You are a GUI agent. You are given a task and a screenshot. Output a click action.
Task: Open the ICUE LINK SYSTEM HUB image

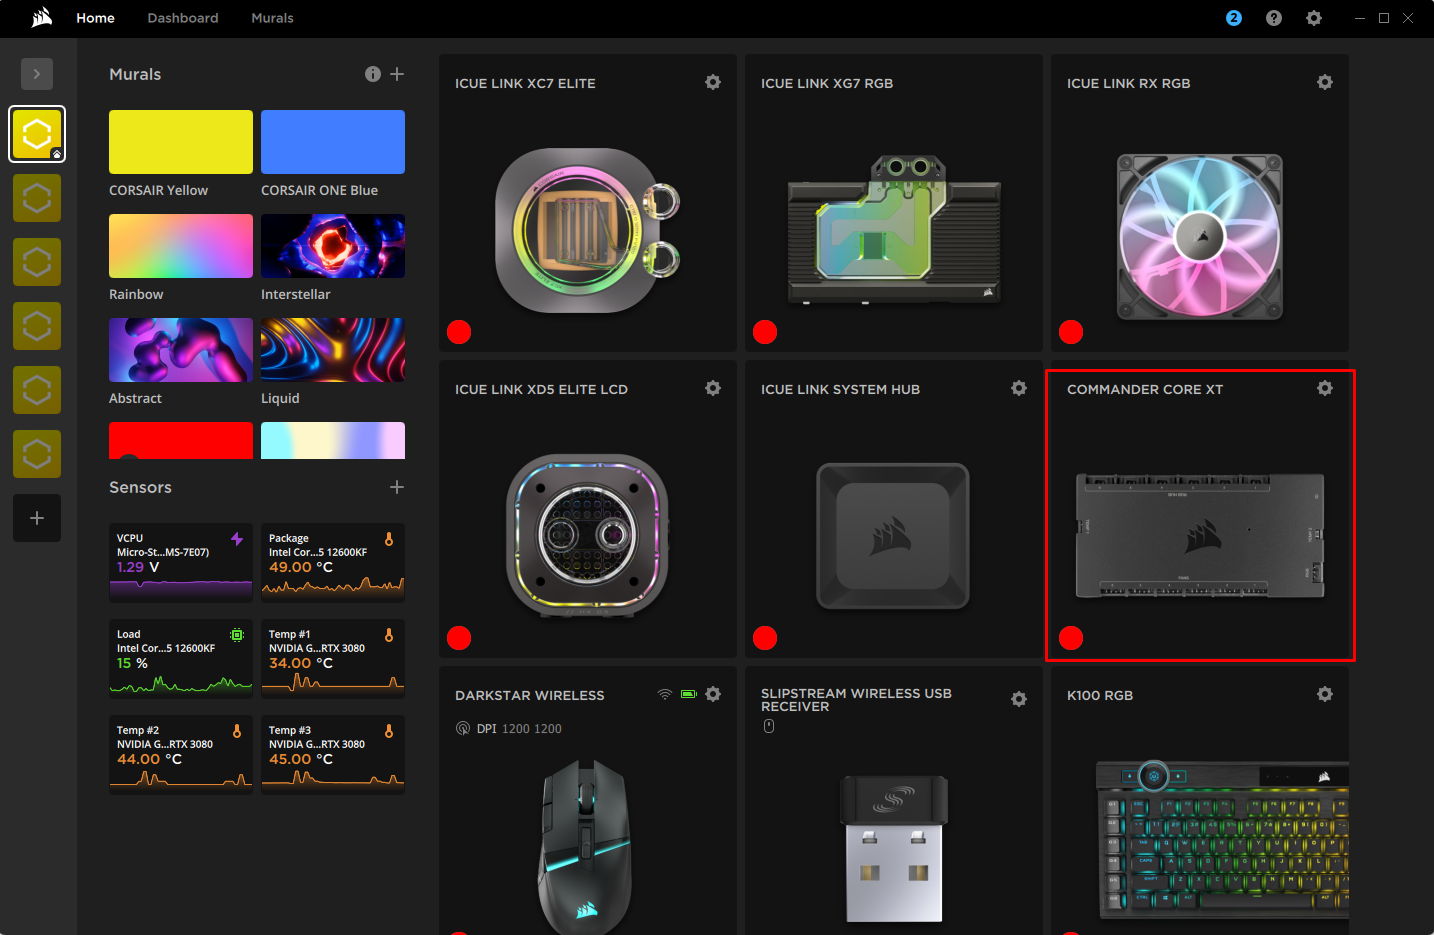pos(894,536)
